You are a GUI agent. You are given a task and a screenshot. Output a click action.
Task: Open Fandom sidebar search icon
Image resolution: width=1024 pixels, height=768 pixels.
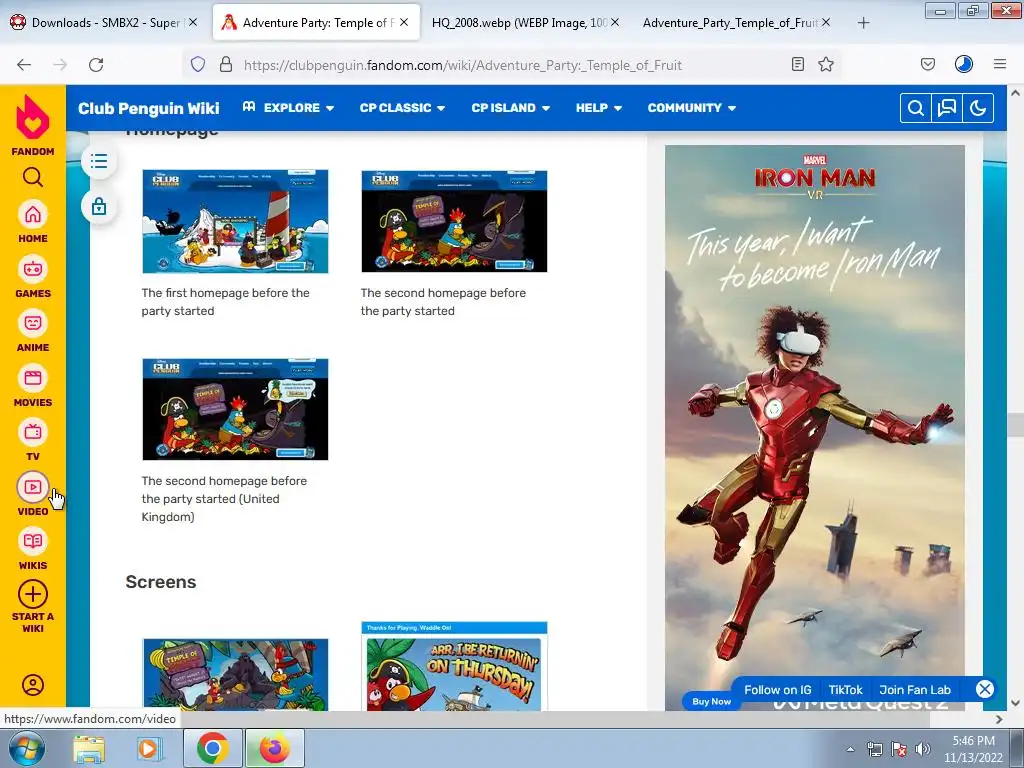click(33, 177)
